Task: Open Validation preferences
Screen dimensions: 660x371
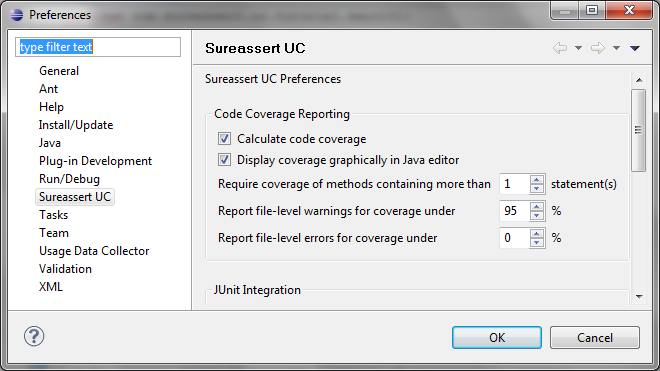Action: click(x=65, y=269)
